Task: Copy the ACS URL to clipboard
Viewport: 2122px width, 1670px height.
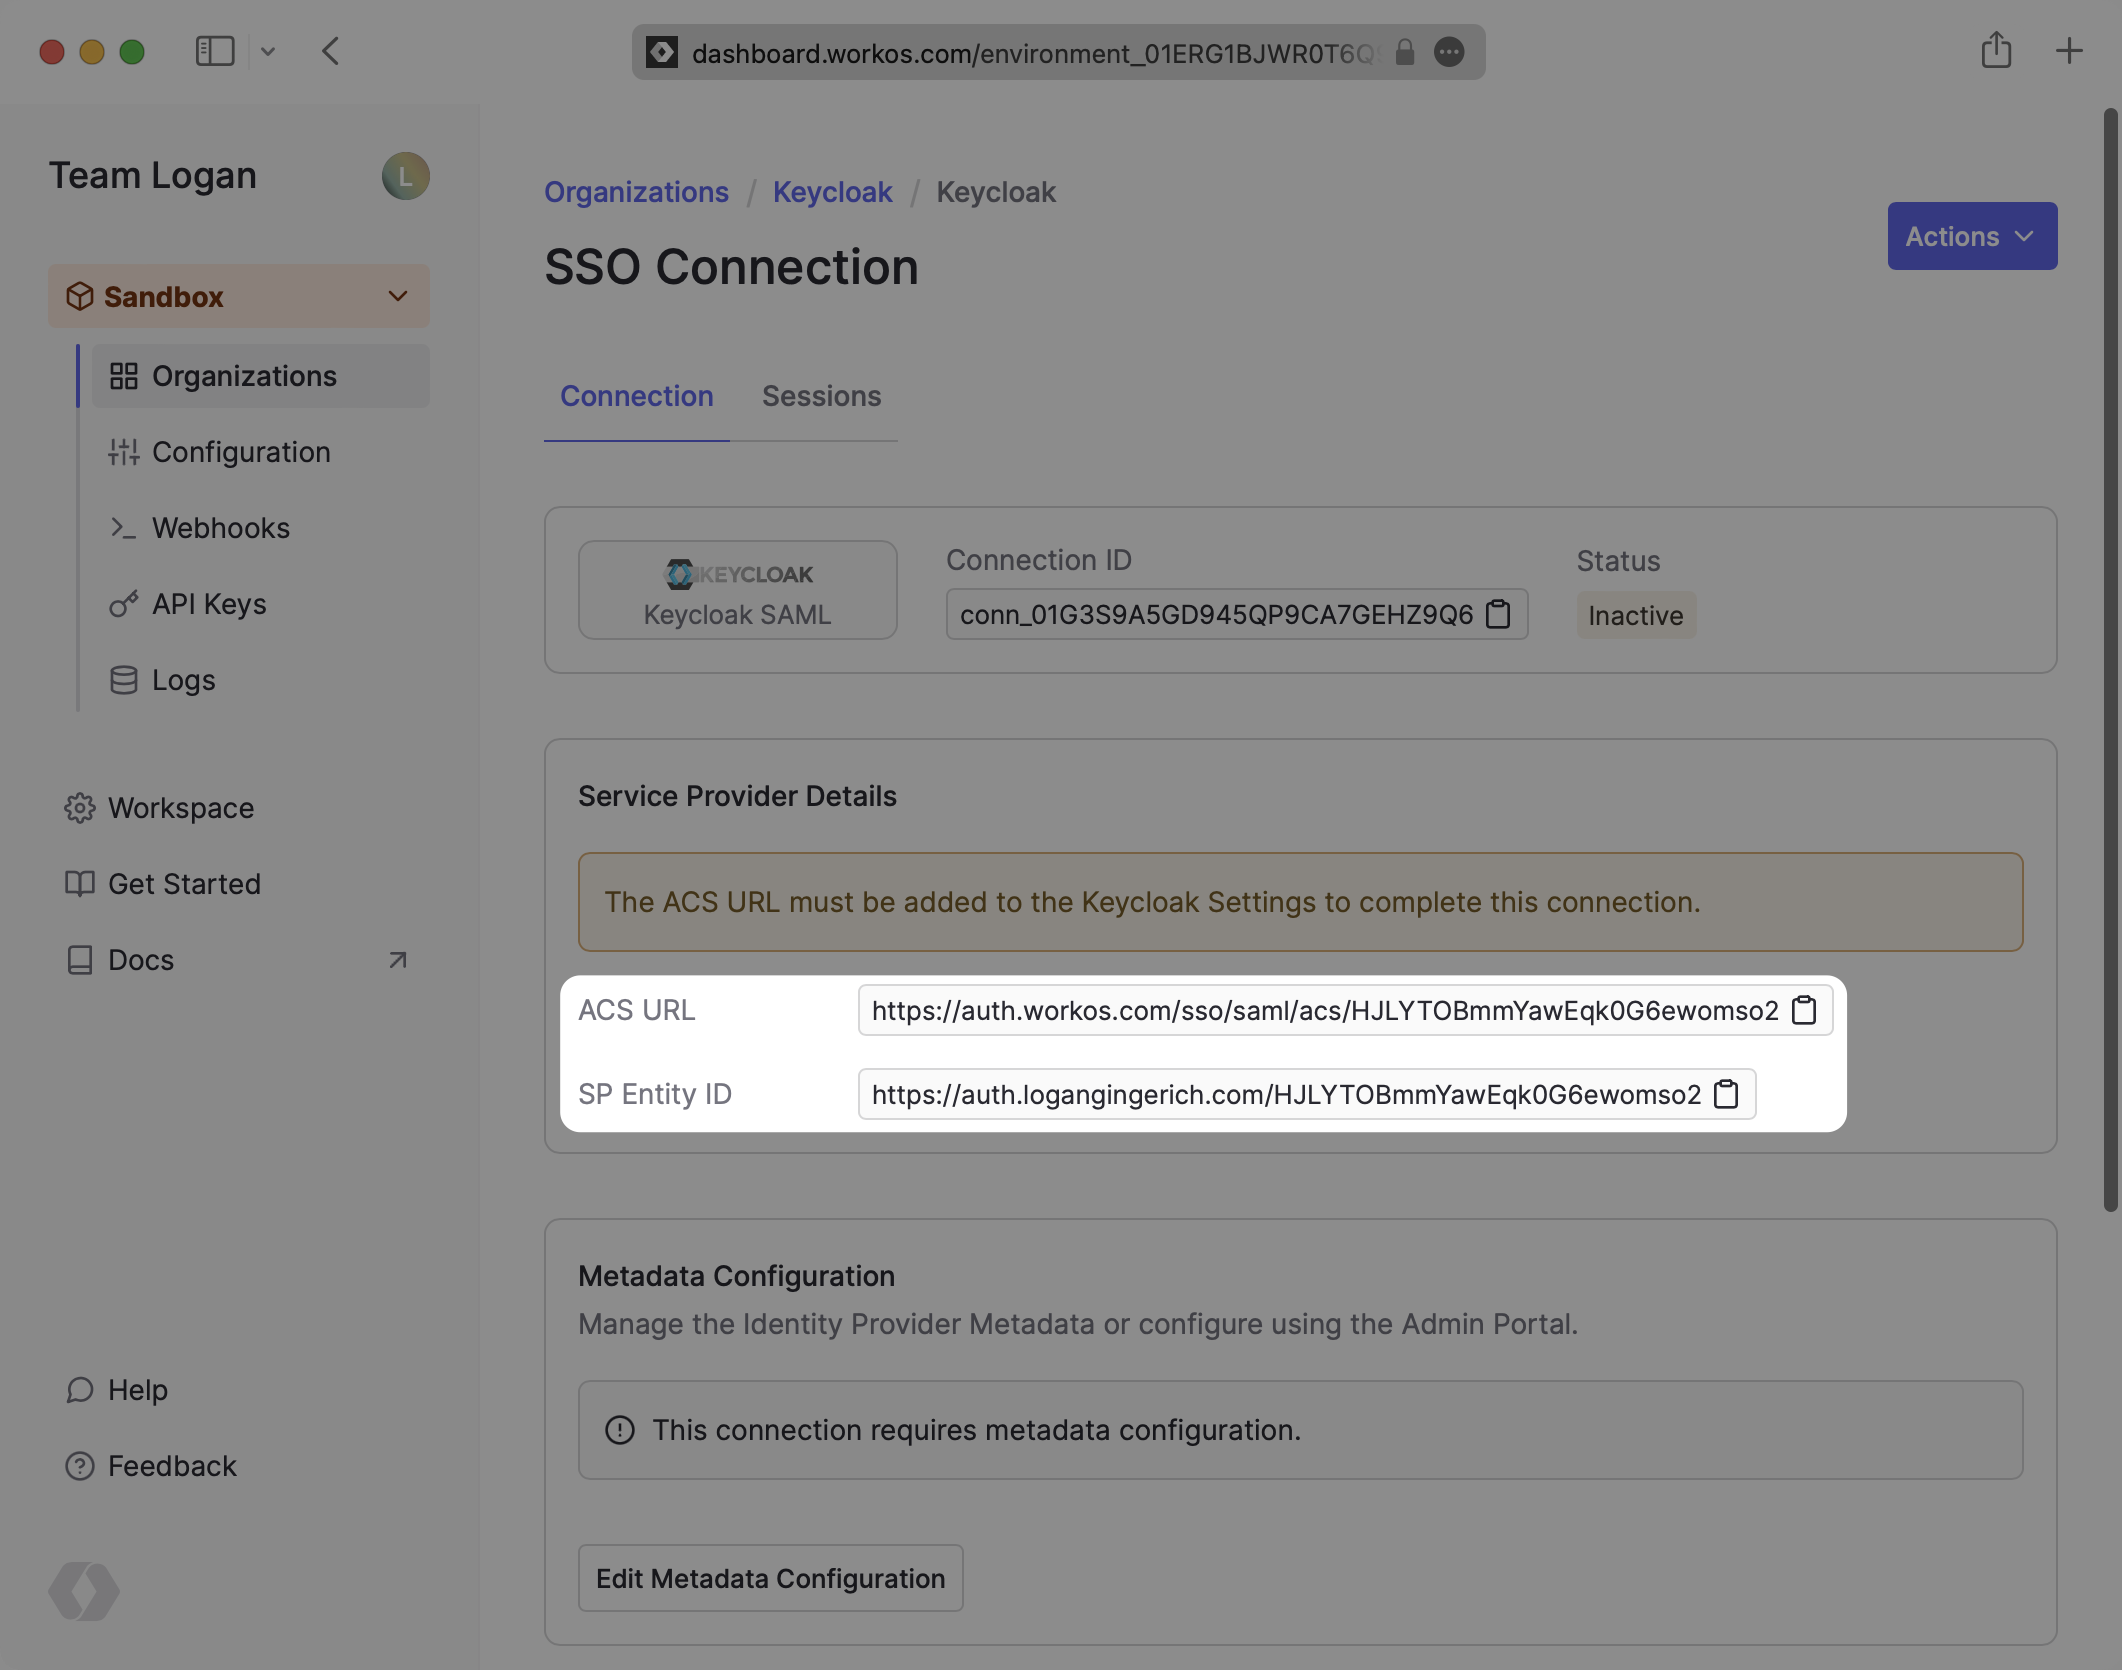Action: 1804,1010
